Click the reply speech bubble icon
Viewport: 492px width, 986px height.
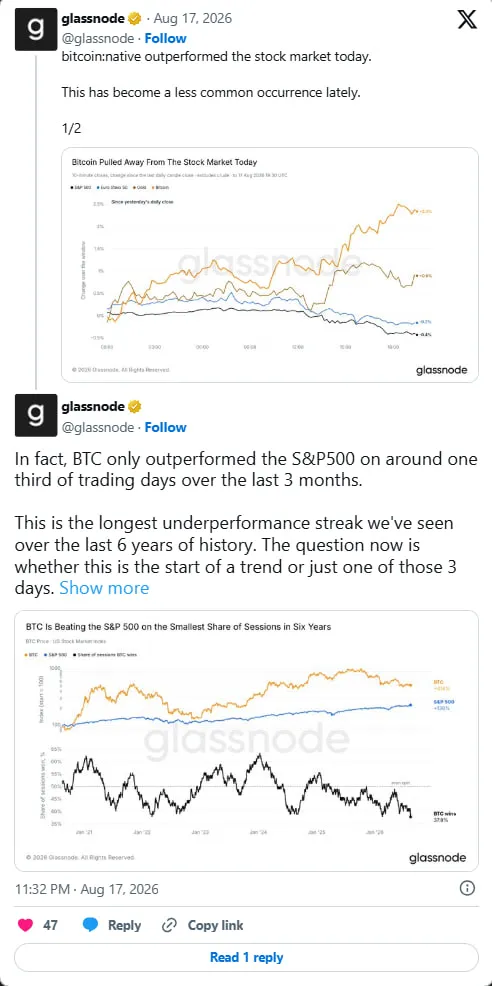[91, 925]
